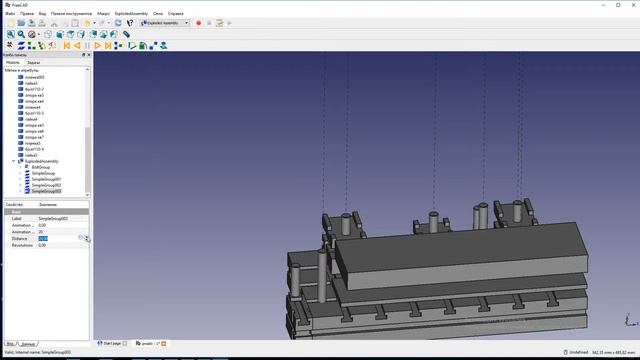The image size is (640, 360).
Task: Open the draw style dropdown arrow
Action: click(38, 35)
